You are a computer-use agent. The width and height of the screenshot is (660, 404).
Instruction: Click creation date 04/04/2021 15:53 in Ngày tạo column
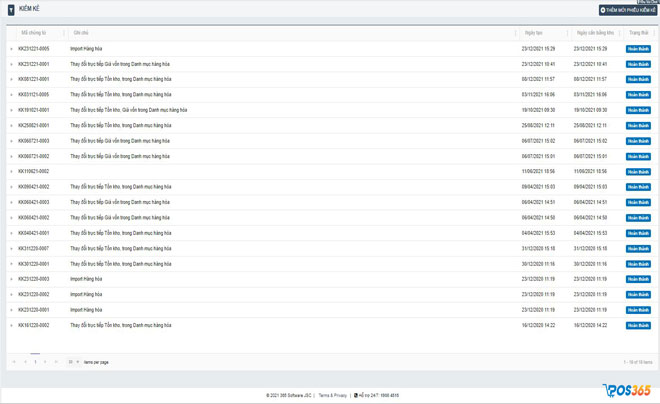[538, 233]
